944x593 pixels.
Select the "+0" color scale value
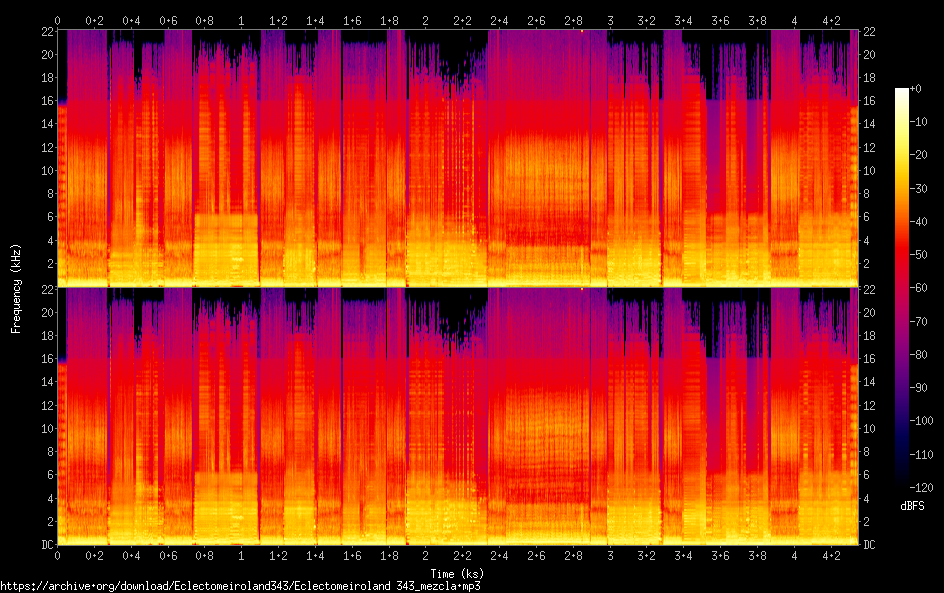click(915, 88)
